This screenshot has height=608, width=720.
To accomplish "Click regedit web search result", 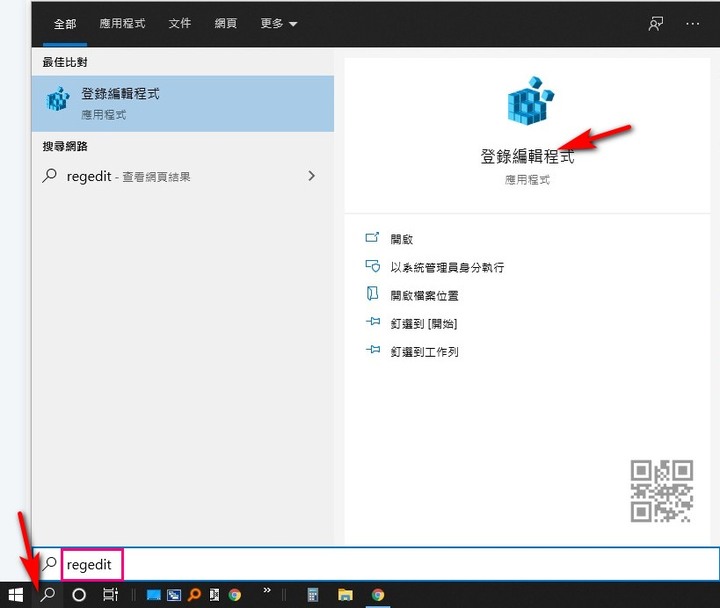I will [183, 176].
